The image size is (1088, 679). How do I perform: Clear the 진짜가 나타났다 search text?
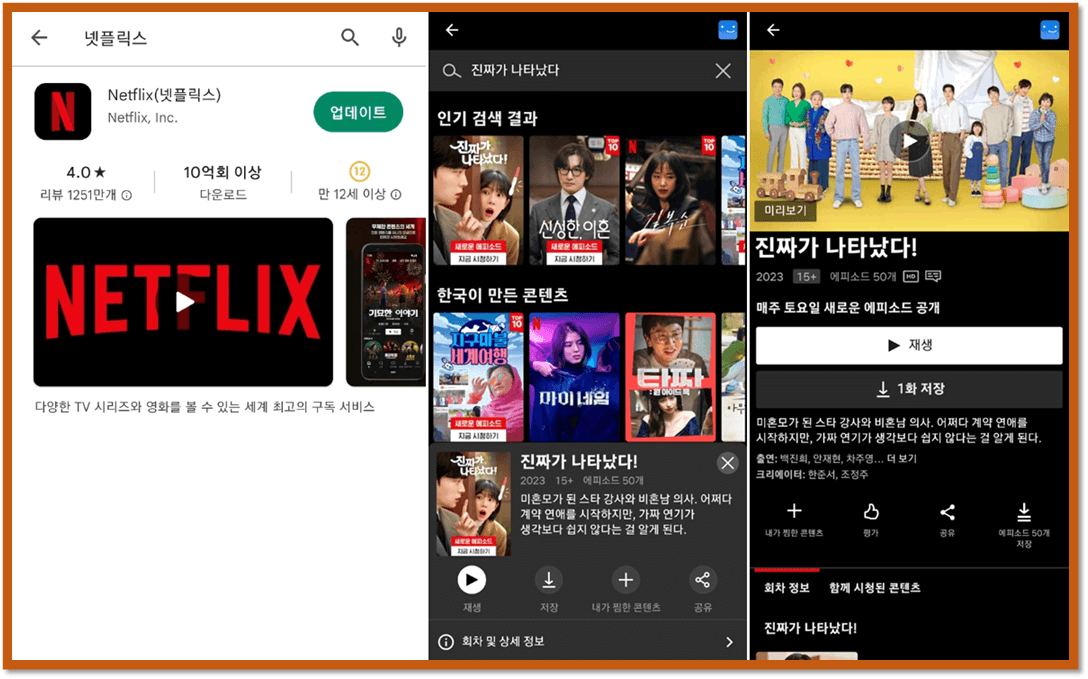click(x=723, y=71)
